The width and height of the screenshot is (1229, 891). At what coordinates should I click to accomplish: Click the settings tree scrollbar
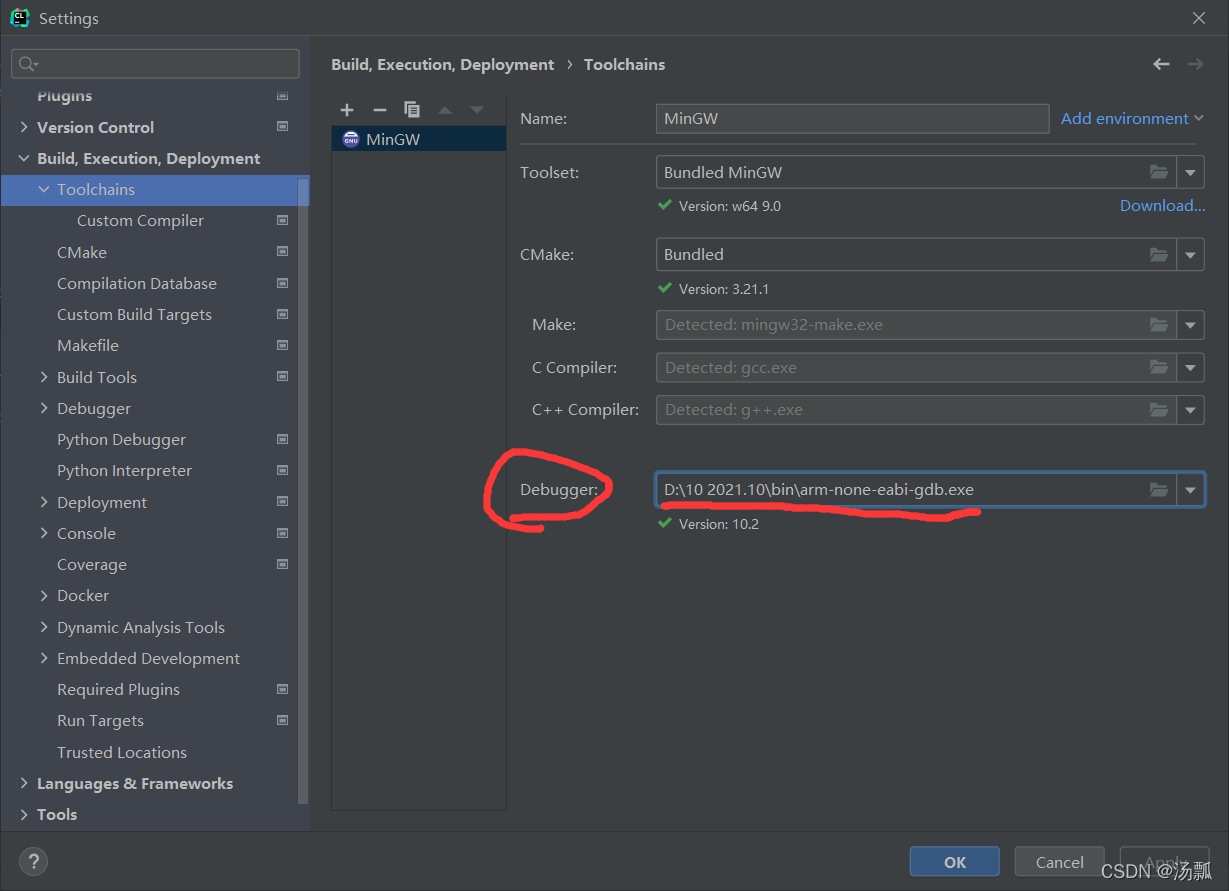[303, 490]
